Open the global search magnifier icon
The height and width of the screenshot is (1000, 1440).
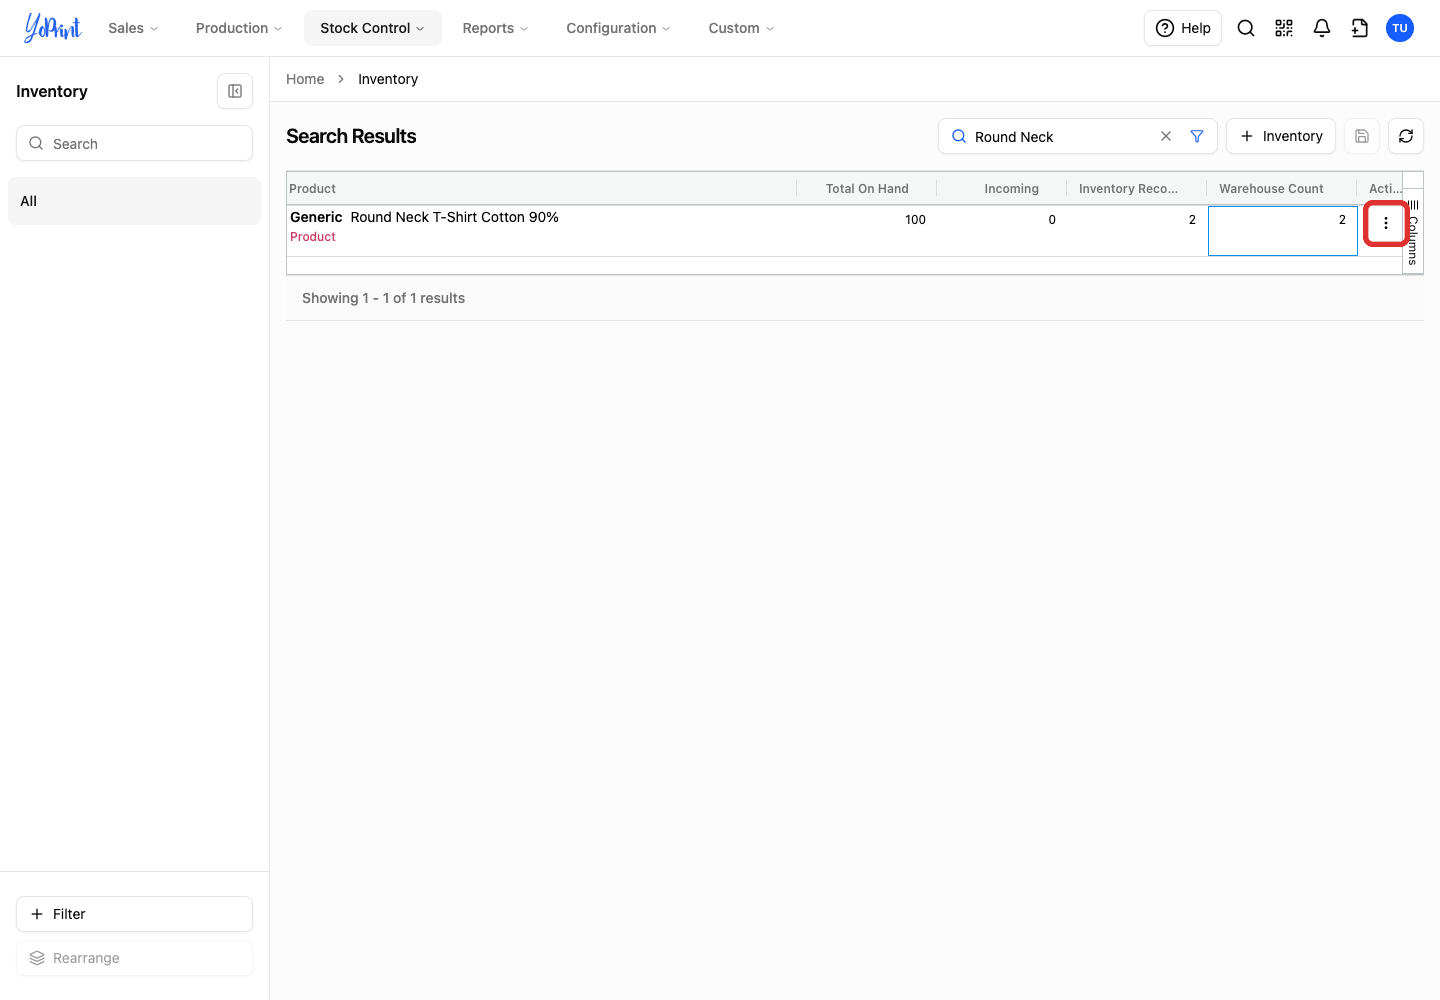pos(1246,28)
